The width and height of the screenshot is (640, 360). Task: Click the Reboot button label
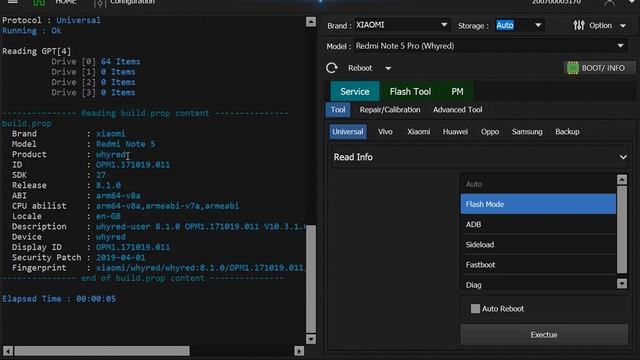[360, 68]
